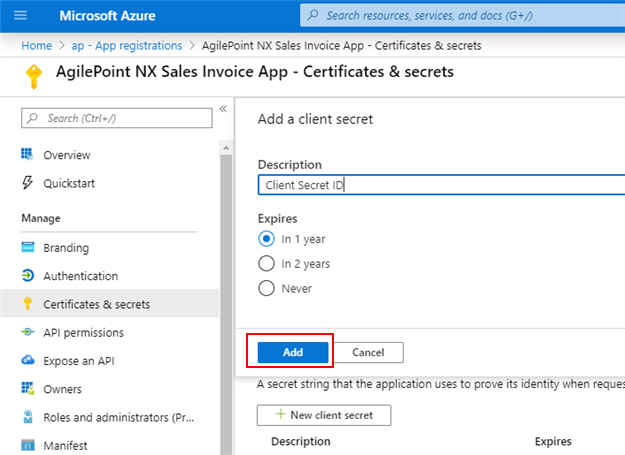Click the Owners icon in sidebar

(28, 388)
